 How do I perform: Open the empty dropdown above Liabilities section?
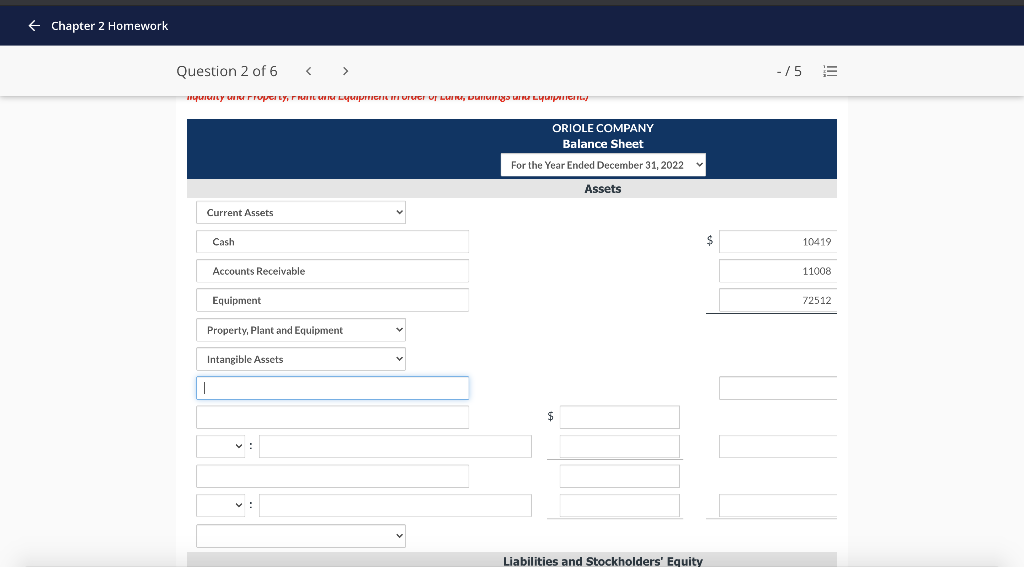coord(301,536)
